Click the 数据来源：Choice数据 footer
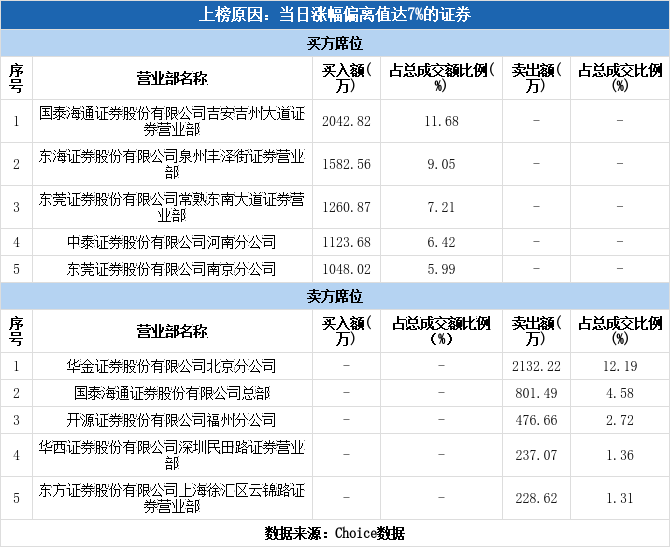This screenshot has width=670, height=547. [335, 533]
